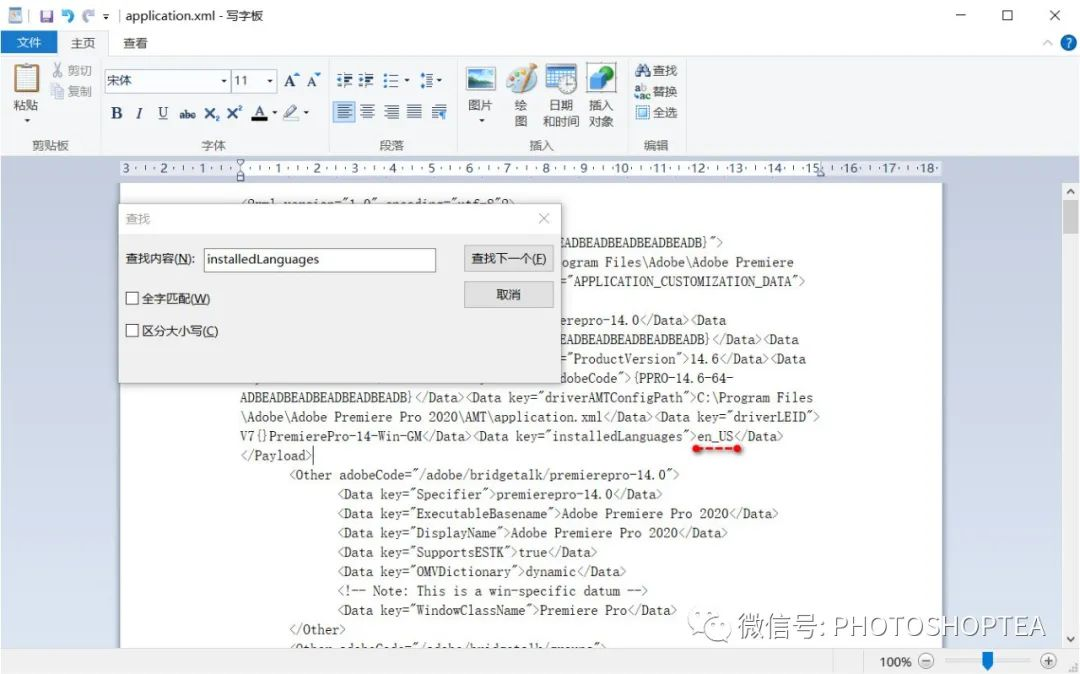This screenshot has width=1080, height=674.
Task: Open the Paragraph settings icon
Action: click(x=439, y=112)
